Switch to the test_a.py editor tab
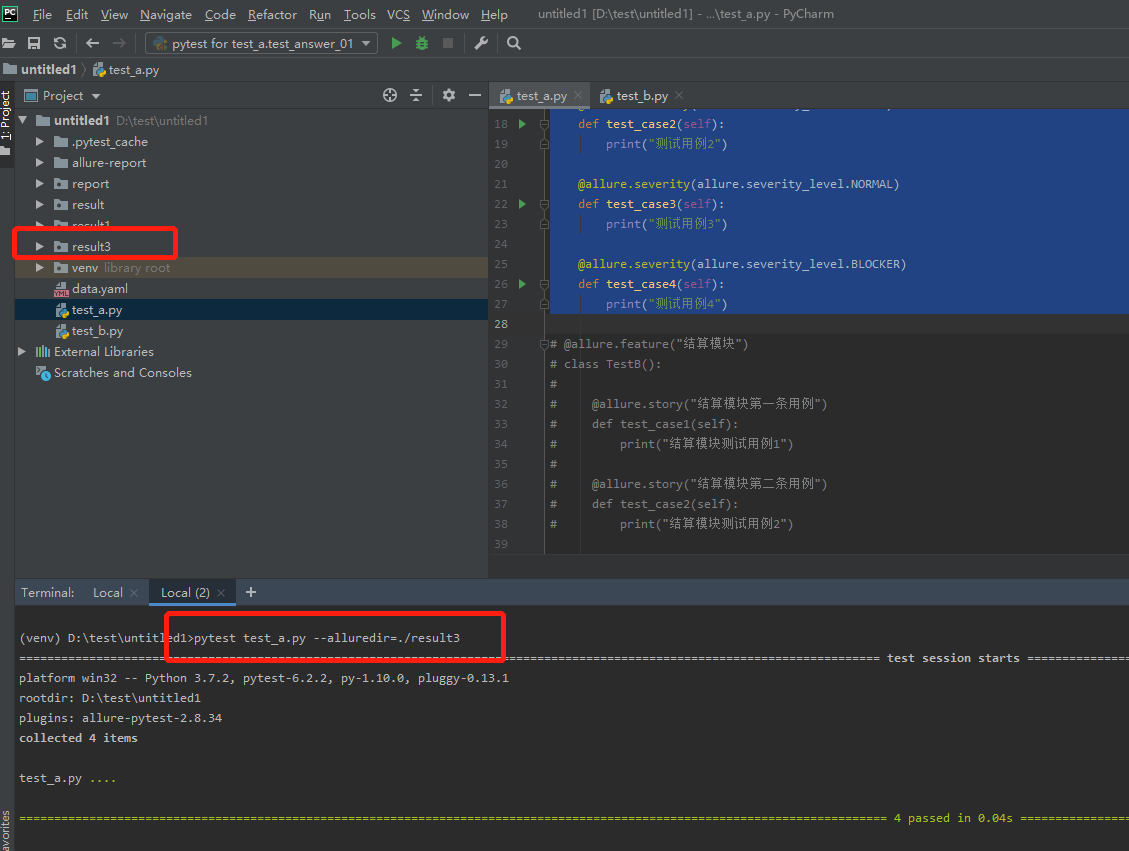 (x=541, y=96)
